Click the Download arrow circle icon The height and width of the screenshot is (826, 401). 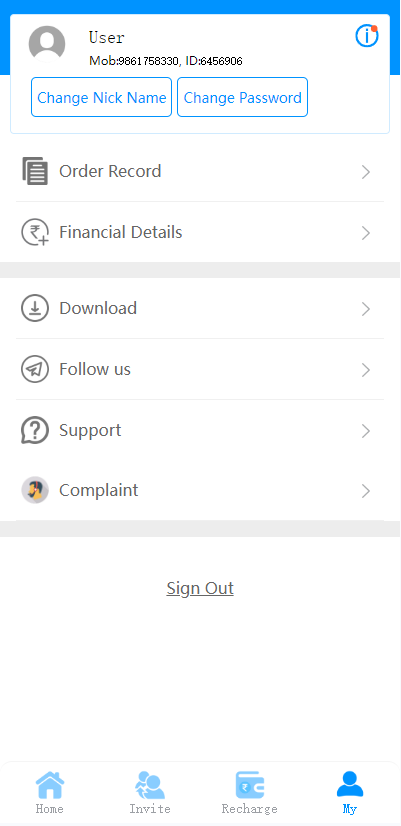point(35,308)
